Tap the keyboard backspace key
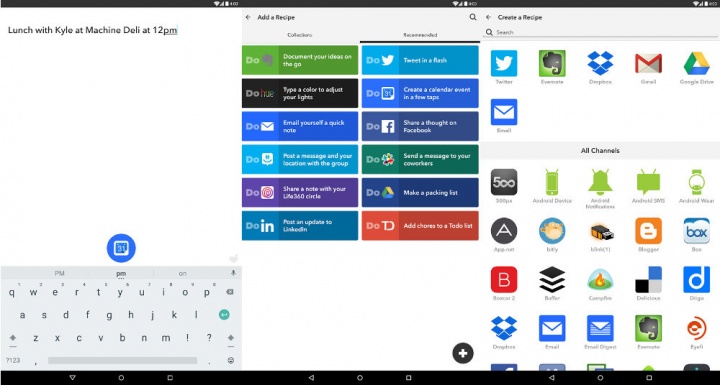This screenshot has height=385, width=720. tap(230, 292)
